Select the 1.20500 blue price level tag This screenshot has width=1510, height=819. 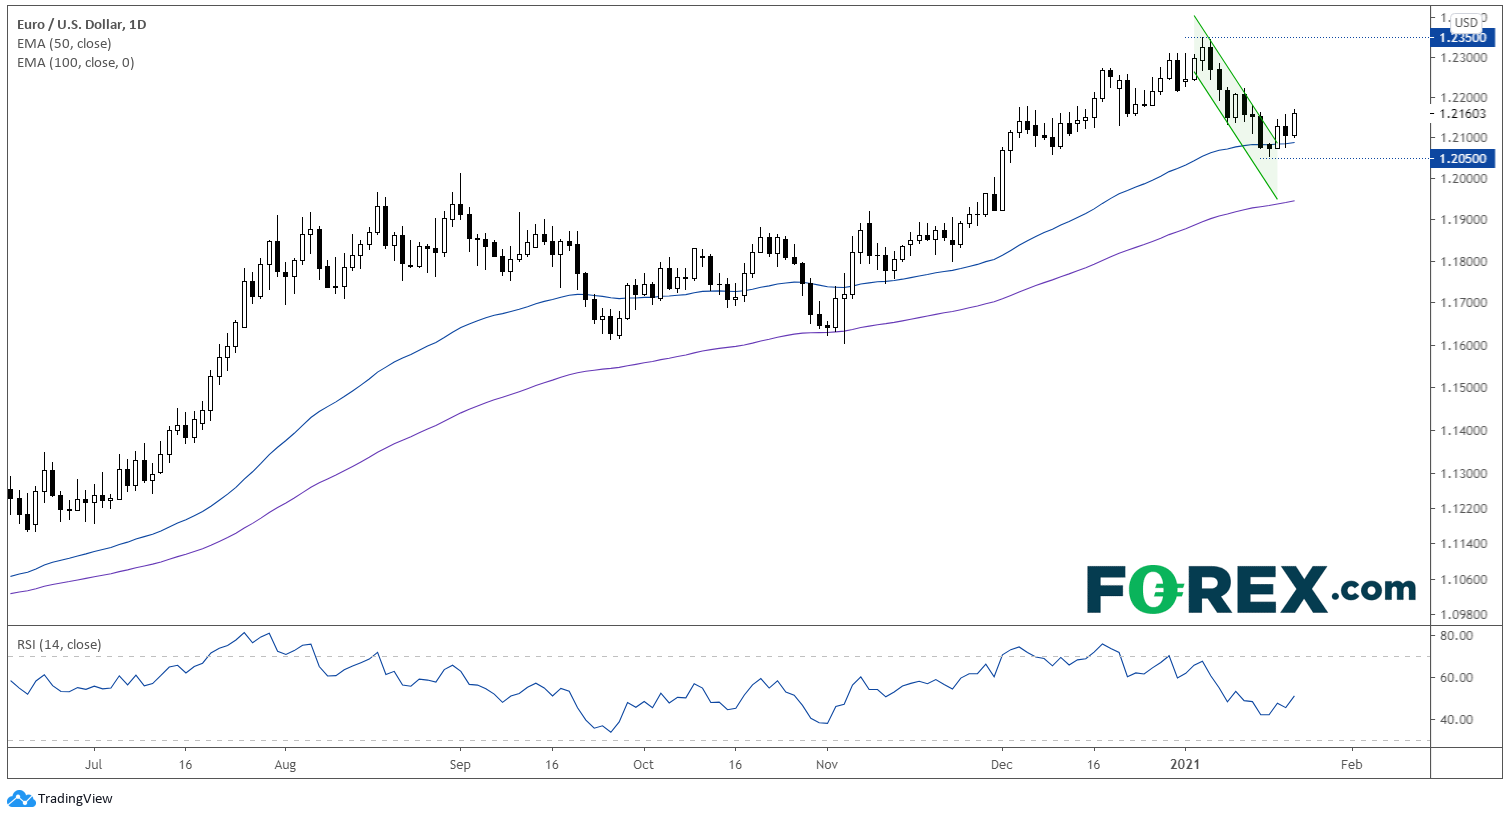(1463, 158)
